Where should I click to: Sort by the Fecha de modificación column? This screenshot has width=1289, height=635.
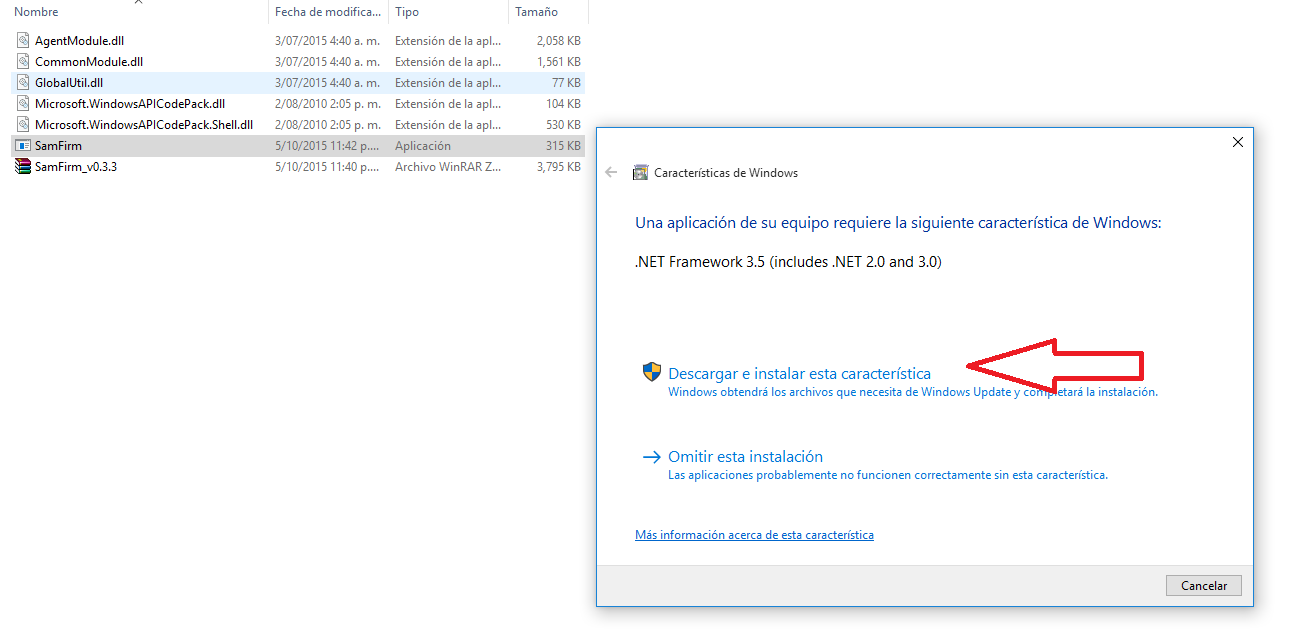[328, 11]
